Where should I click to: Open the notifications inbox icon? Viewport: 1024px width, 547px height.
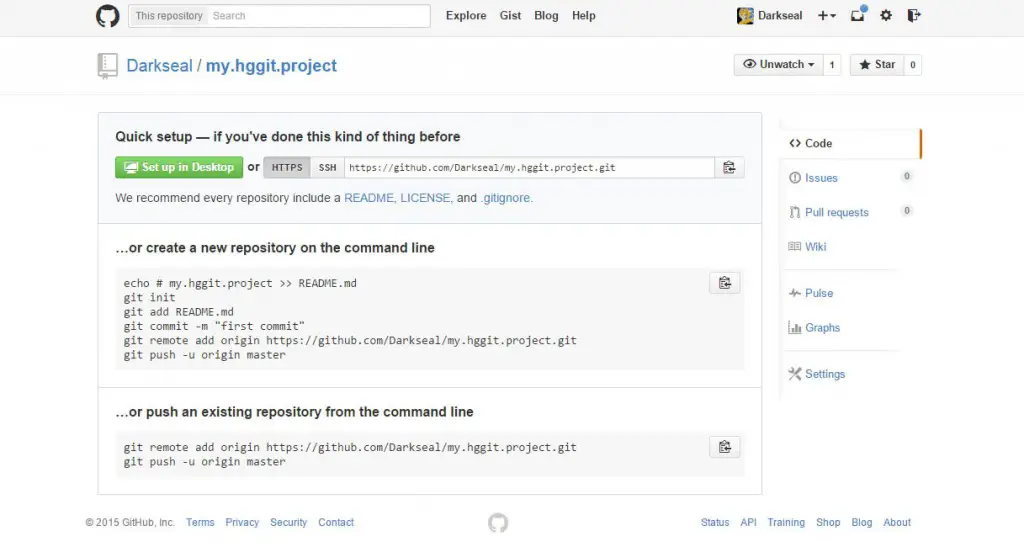857,15
